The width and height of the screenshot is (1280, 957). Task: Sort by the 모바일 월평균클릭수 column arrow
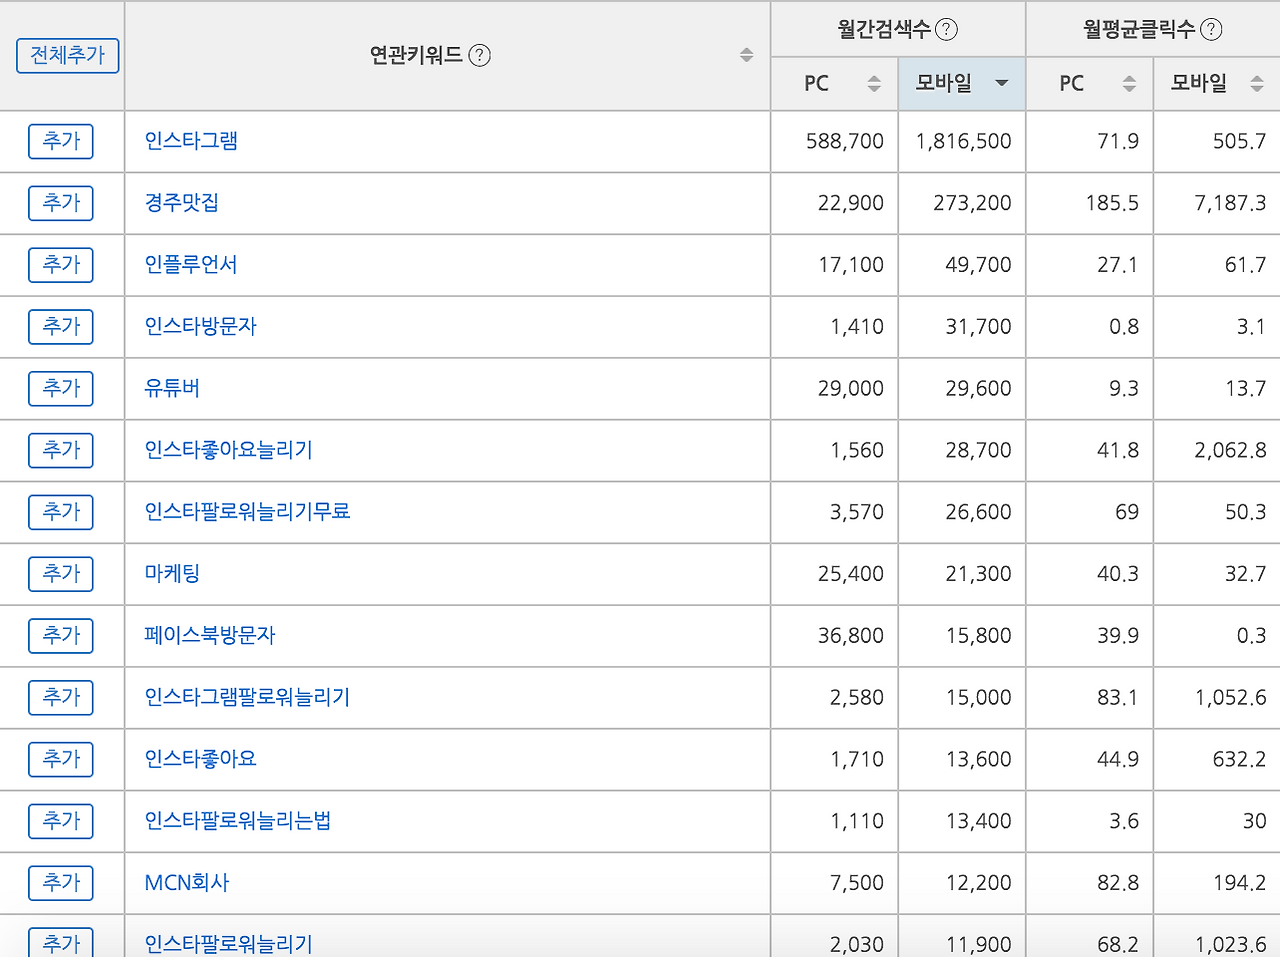click(x=1257, y=84)
